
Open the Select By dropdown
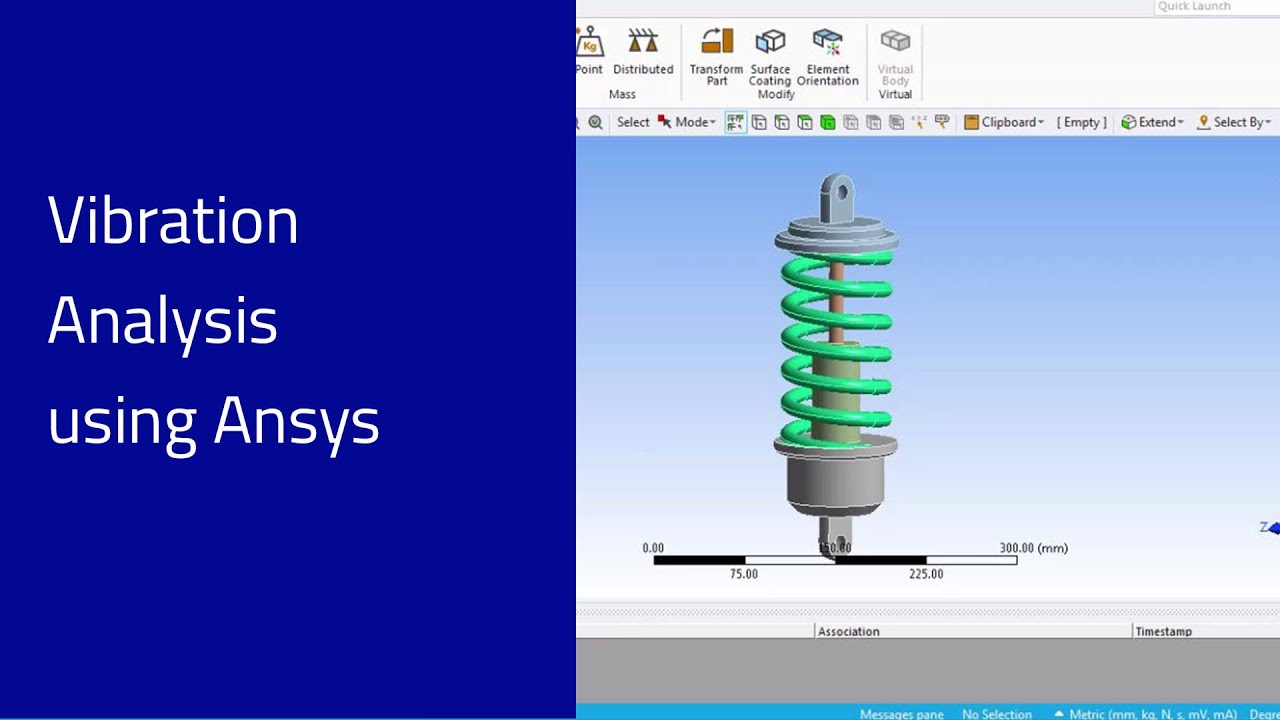1234,122
